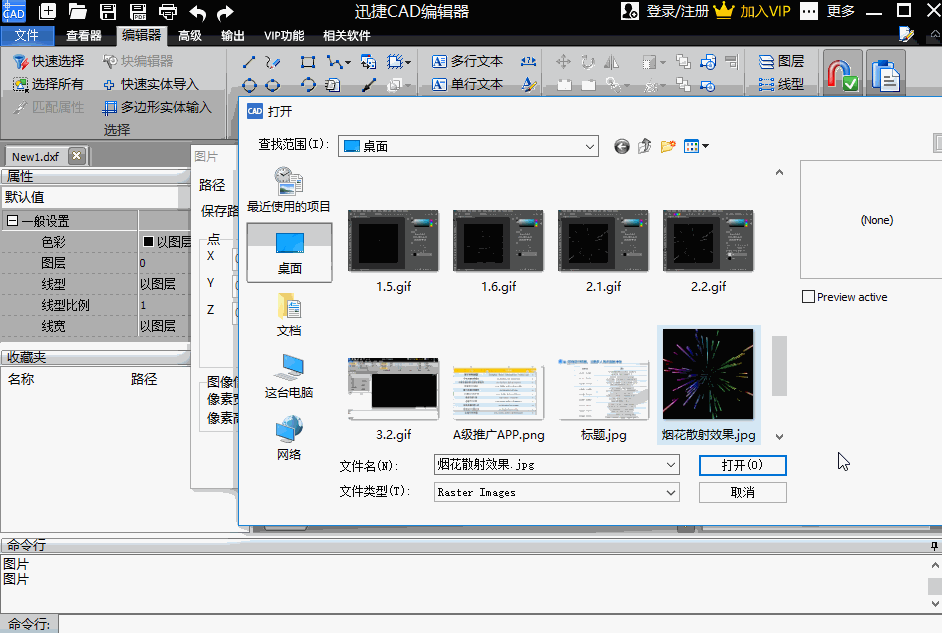Viewport: 942px width, 633px height.
Task: Select 网络 in the places sidebar
Action: click(x=289, y=438)
